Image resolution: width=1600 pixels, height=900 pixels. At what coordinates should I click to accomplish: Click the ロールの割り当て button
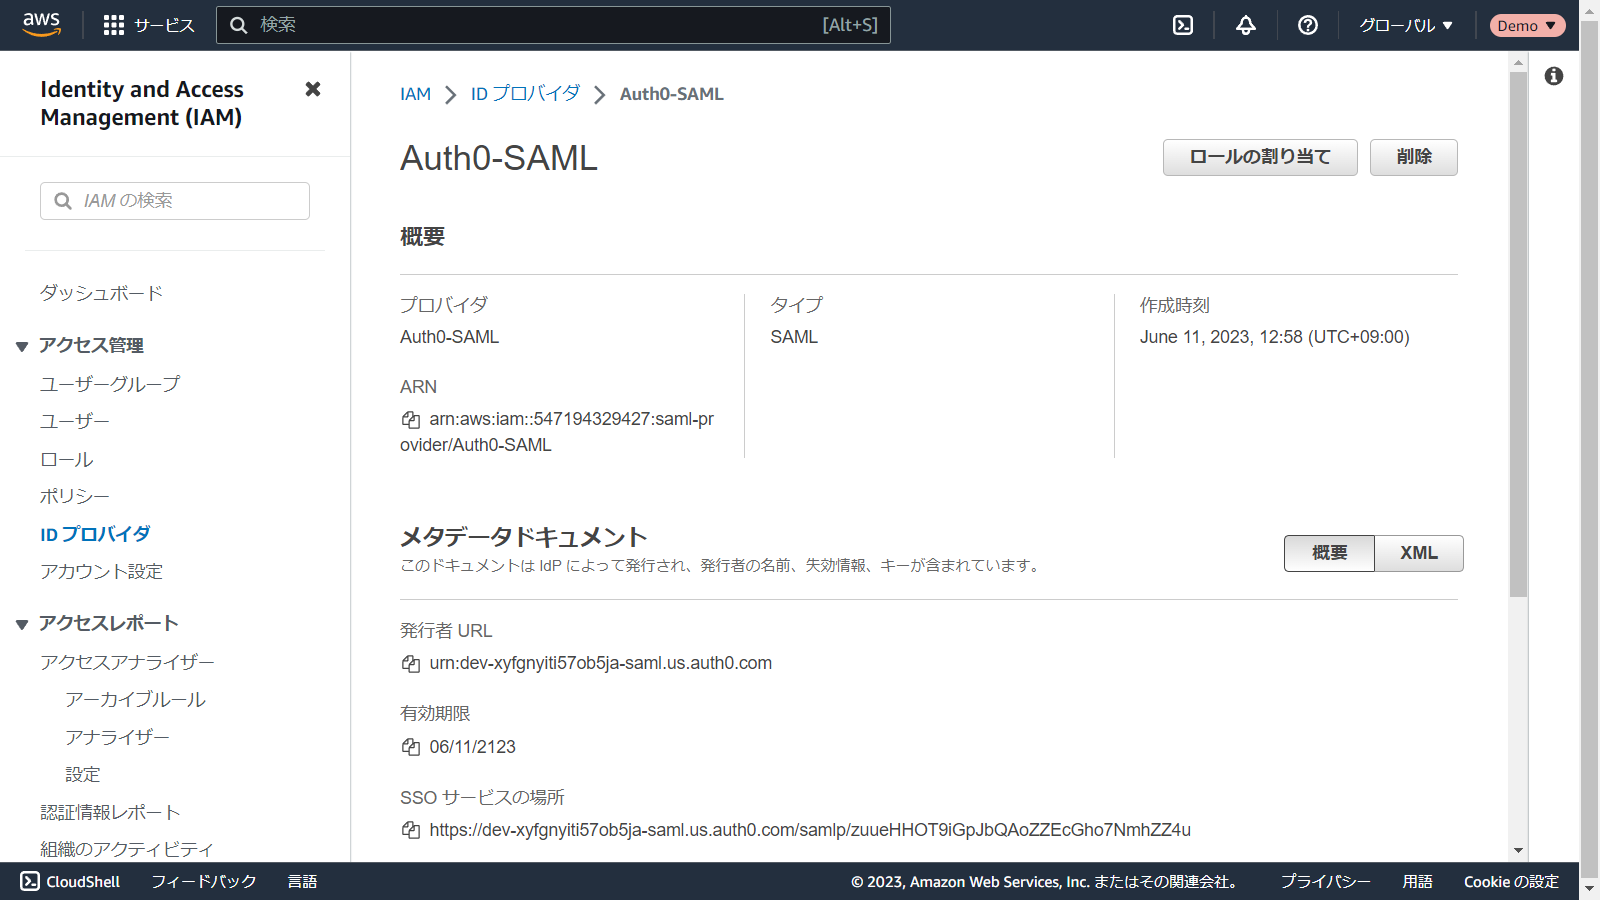pyautogui.click(x=1259, y=157)
